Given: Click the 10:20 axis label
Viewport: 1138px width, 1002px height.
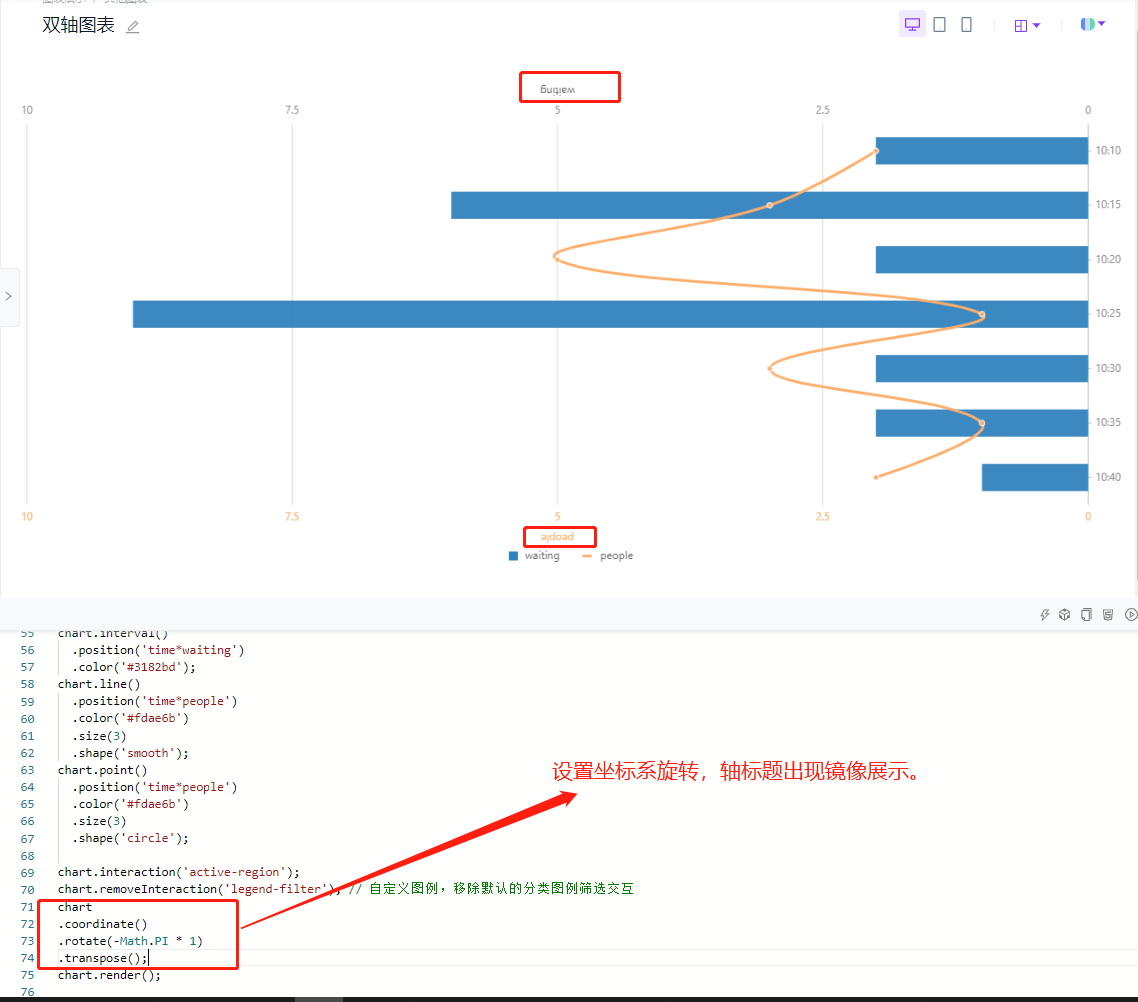Looking at the screenshot, I should point(1108,259).
